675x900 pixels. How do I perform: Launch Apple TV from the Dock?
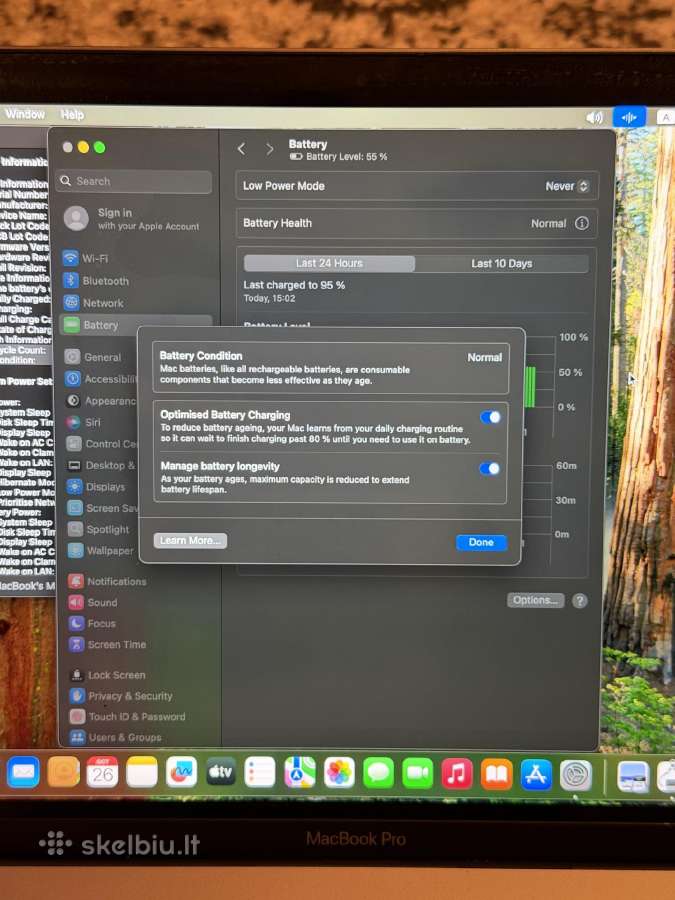point(220,772)
